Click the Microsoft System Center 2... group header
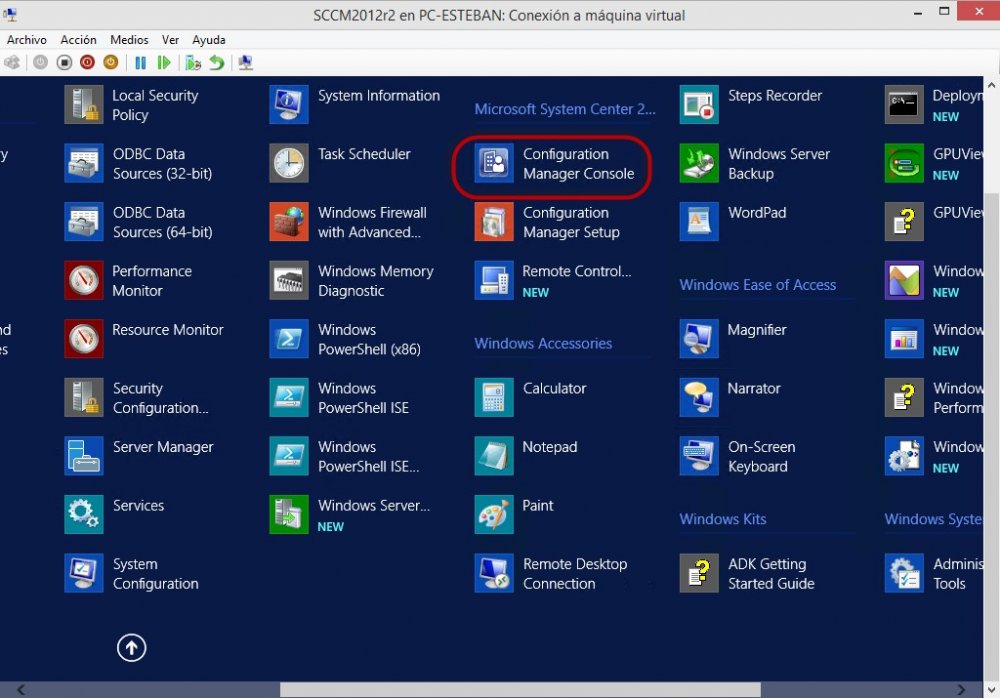This screenshot has height=698, width=1000. click(x=564, y=109)
